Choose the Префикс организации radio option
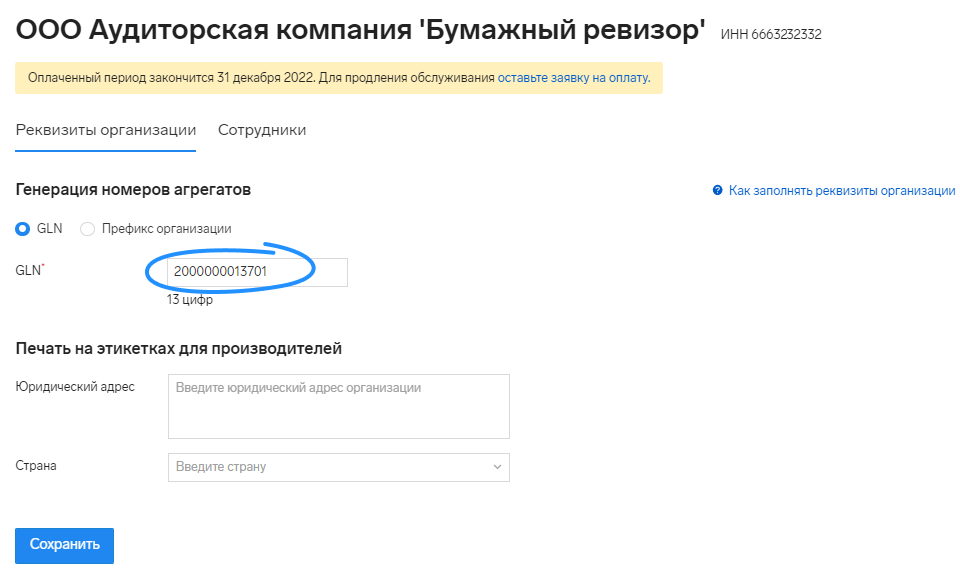960x574 pixels. (x=88, y=229)
